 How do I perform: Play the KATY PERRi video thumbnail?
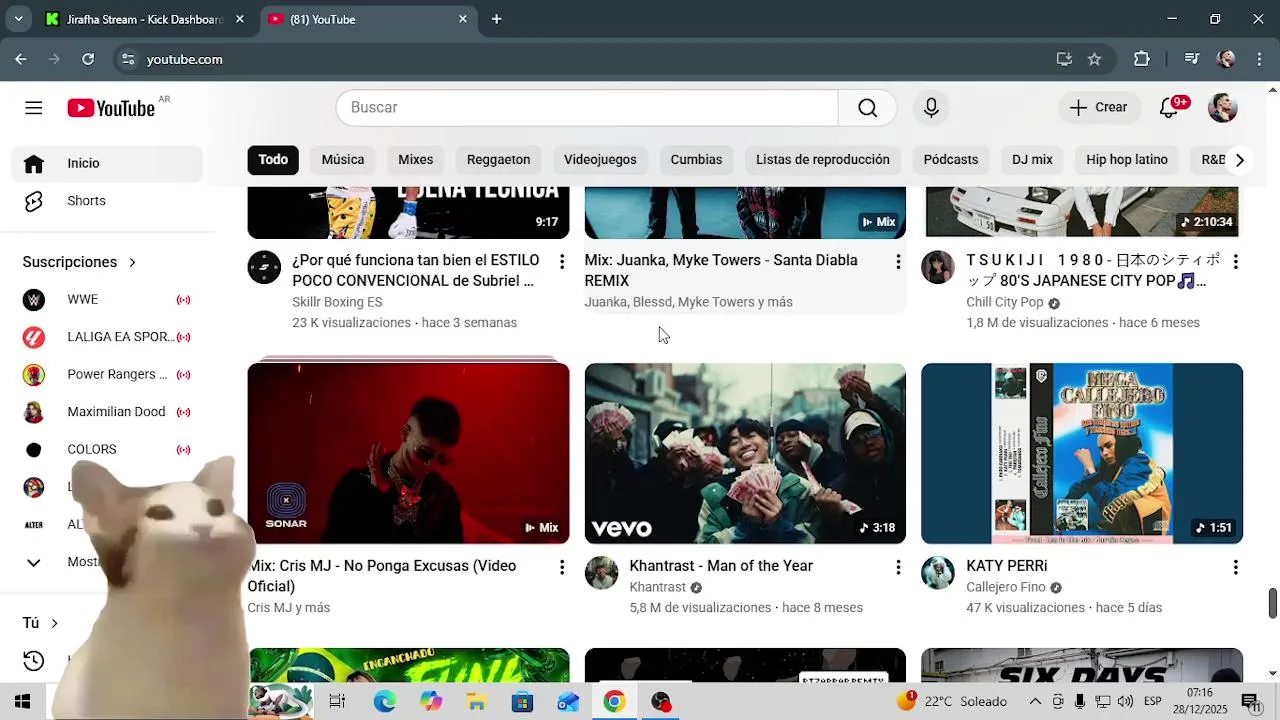(1082, 453)
